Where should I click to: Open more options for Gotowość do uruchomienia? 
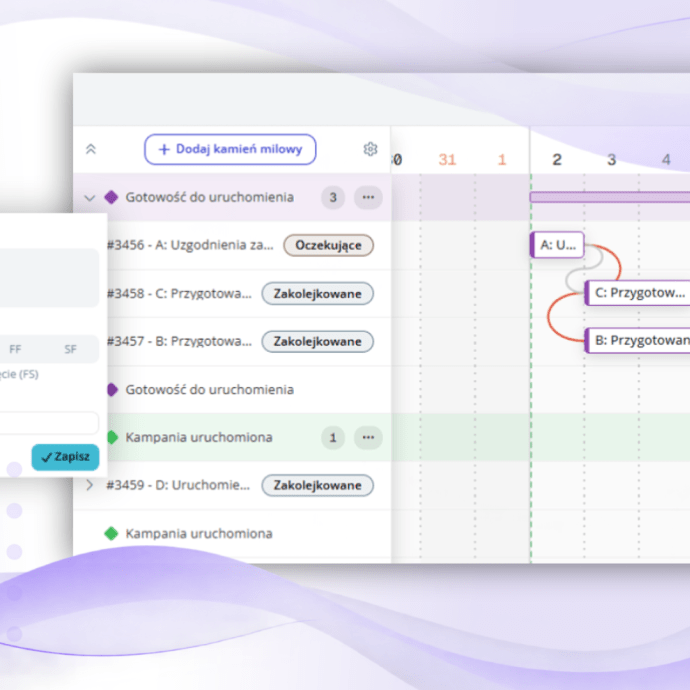coord(368,198)
